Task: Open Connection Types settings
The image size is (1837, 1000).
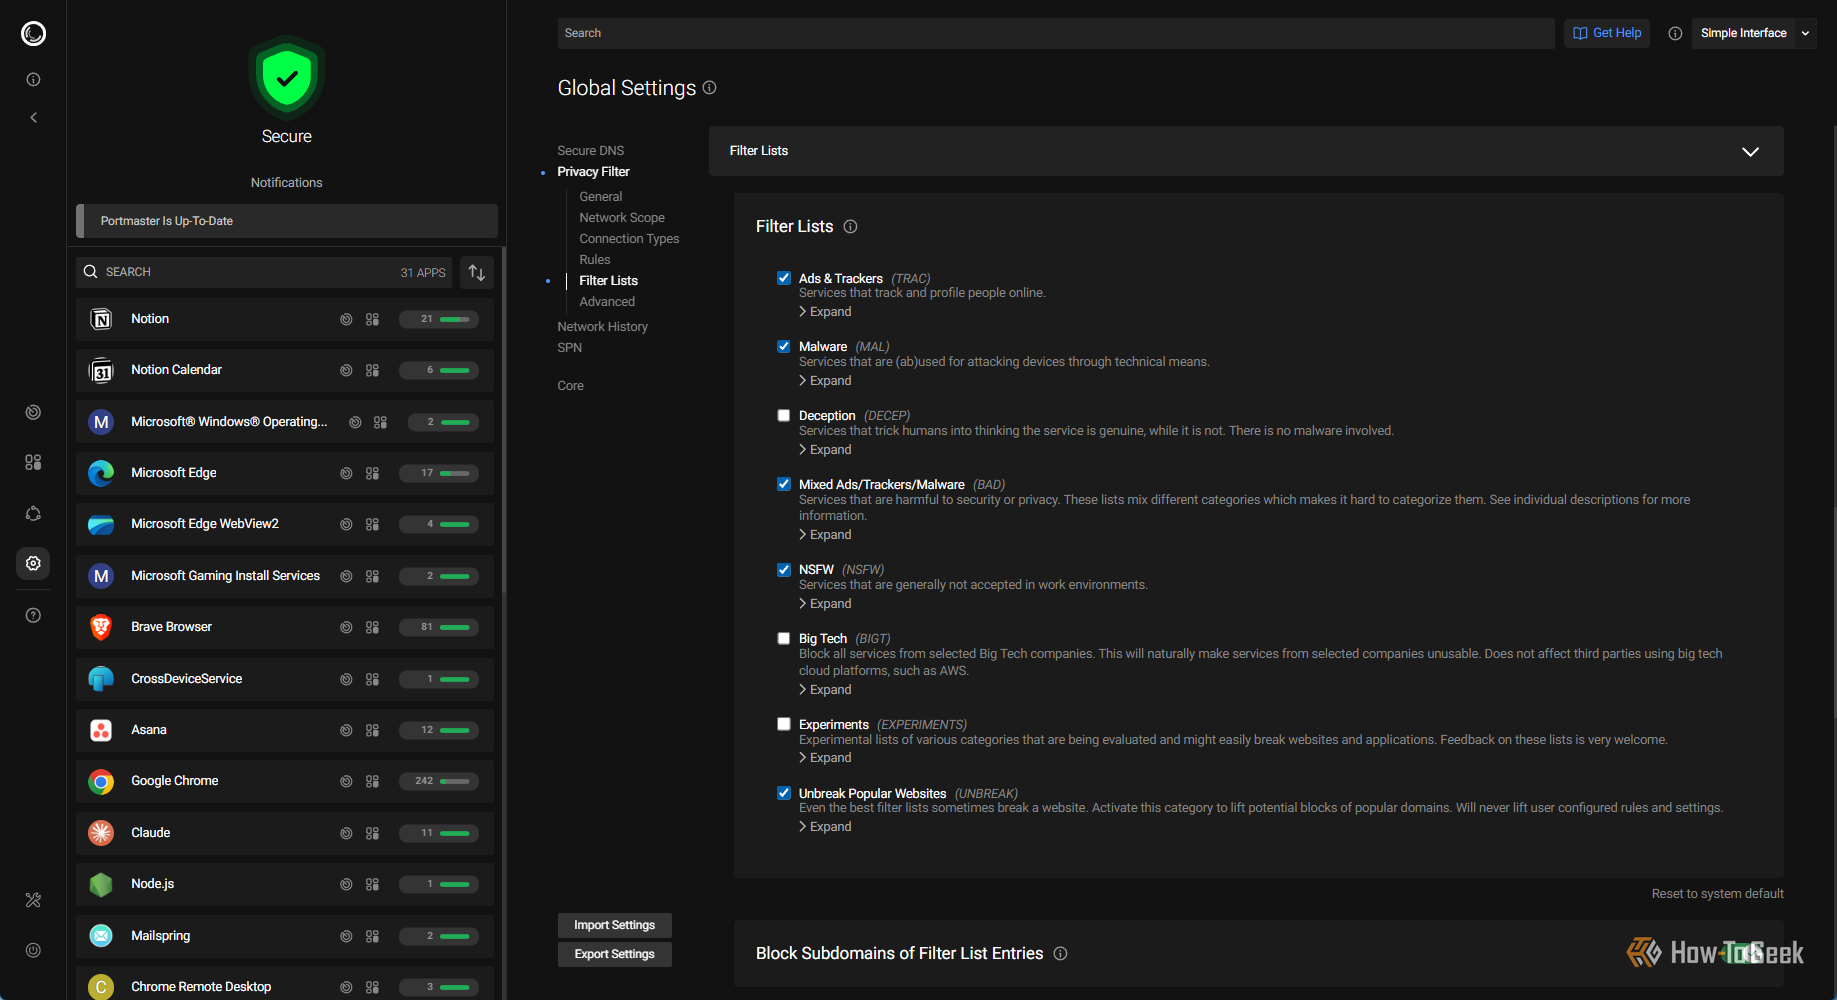Action: (x=629, y=238)
